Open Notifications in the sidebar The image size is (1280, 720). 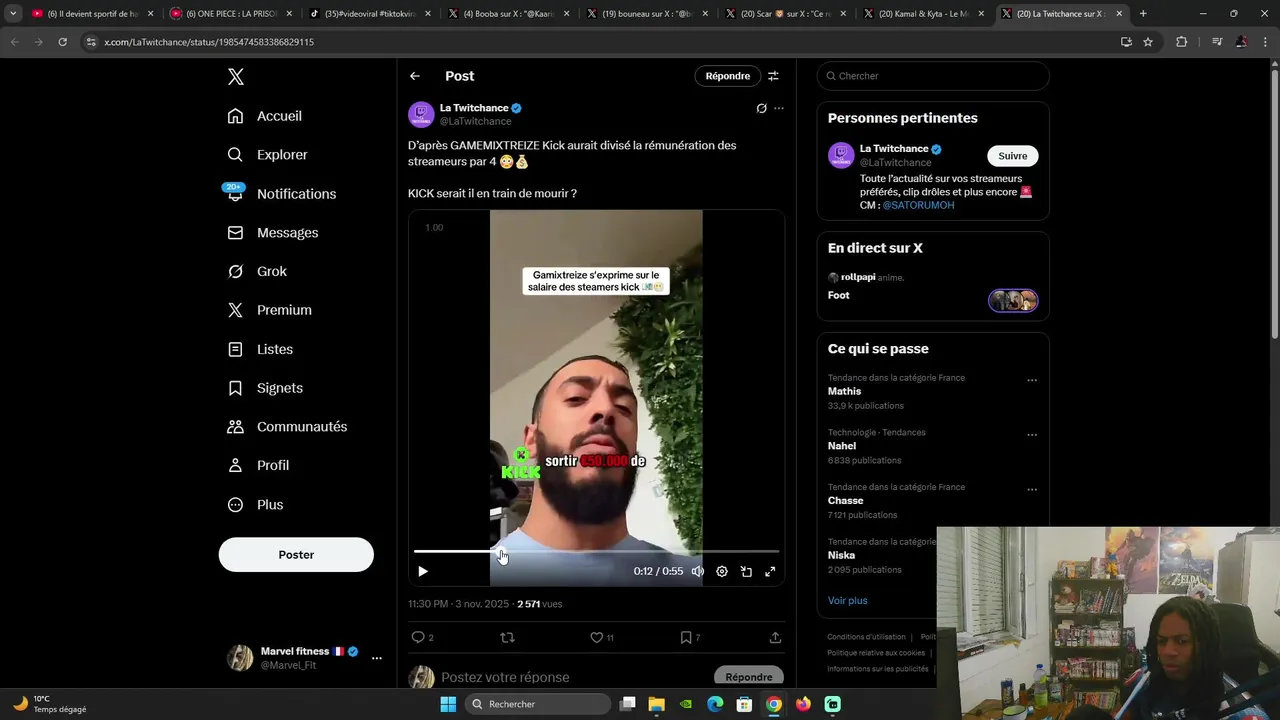coord(281,194)
